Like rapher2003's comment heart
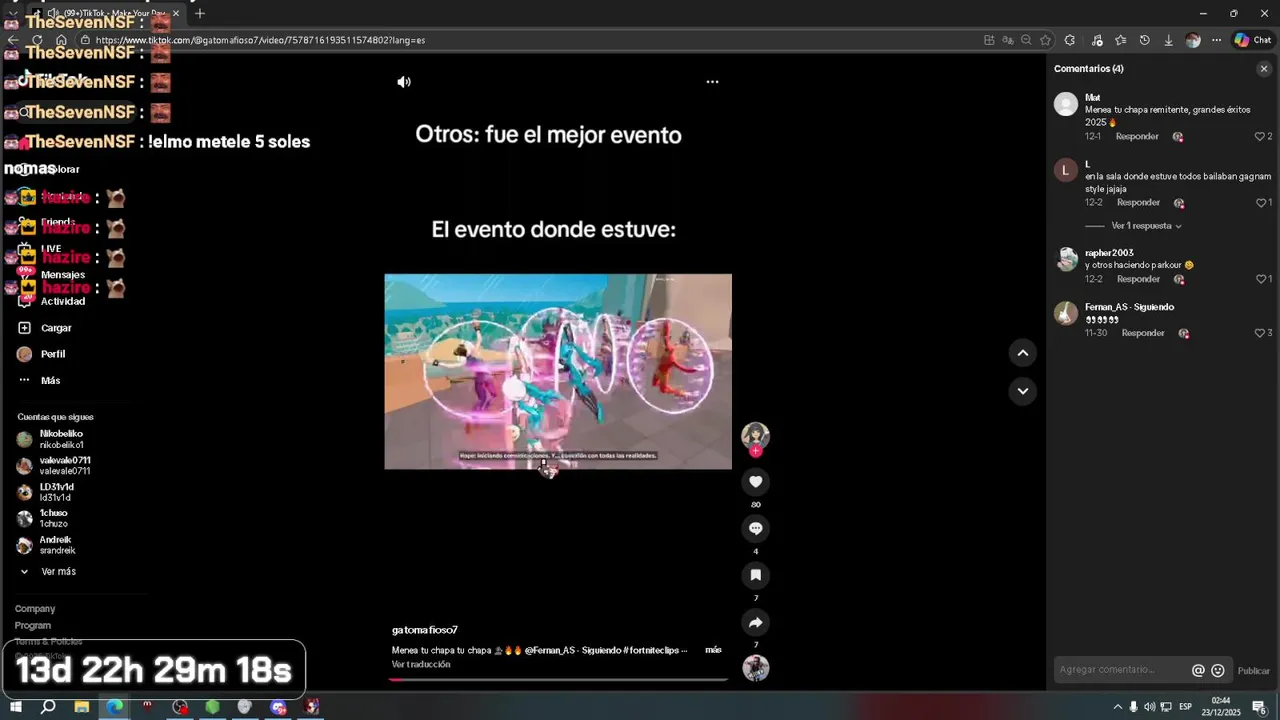The width and height of the screenshot is (1280, 720). [x=1260, y=279]
